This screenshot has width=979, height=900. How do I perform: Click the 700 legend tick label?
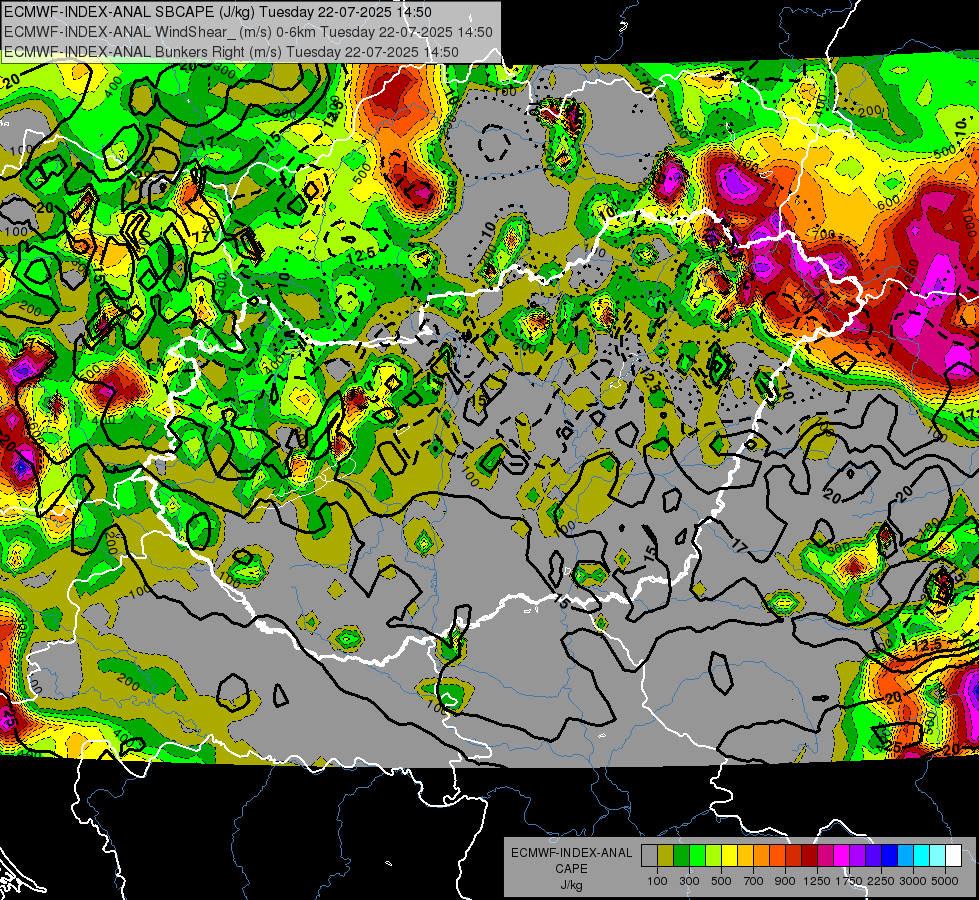click(x=754, y=881)
